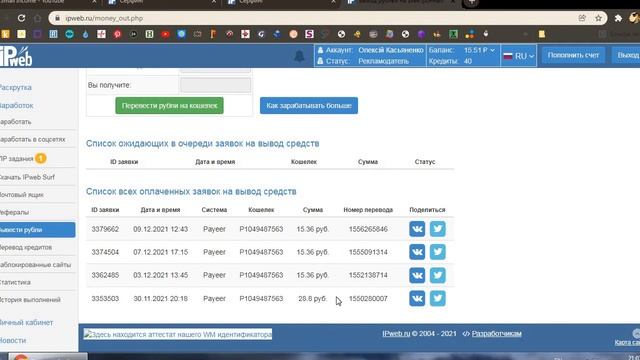Click transfer number 1552138714
Screen dimensions: 640x360
[x=368, y=275]
